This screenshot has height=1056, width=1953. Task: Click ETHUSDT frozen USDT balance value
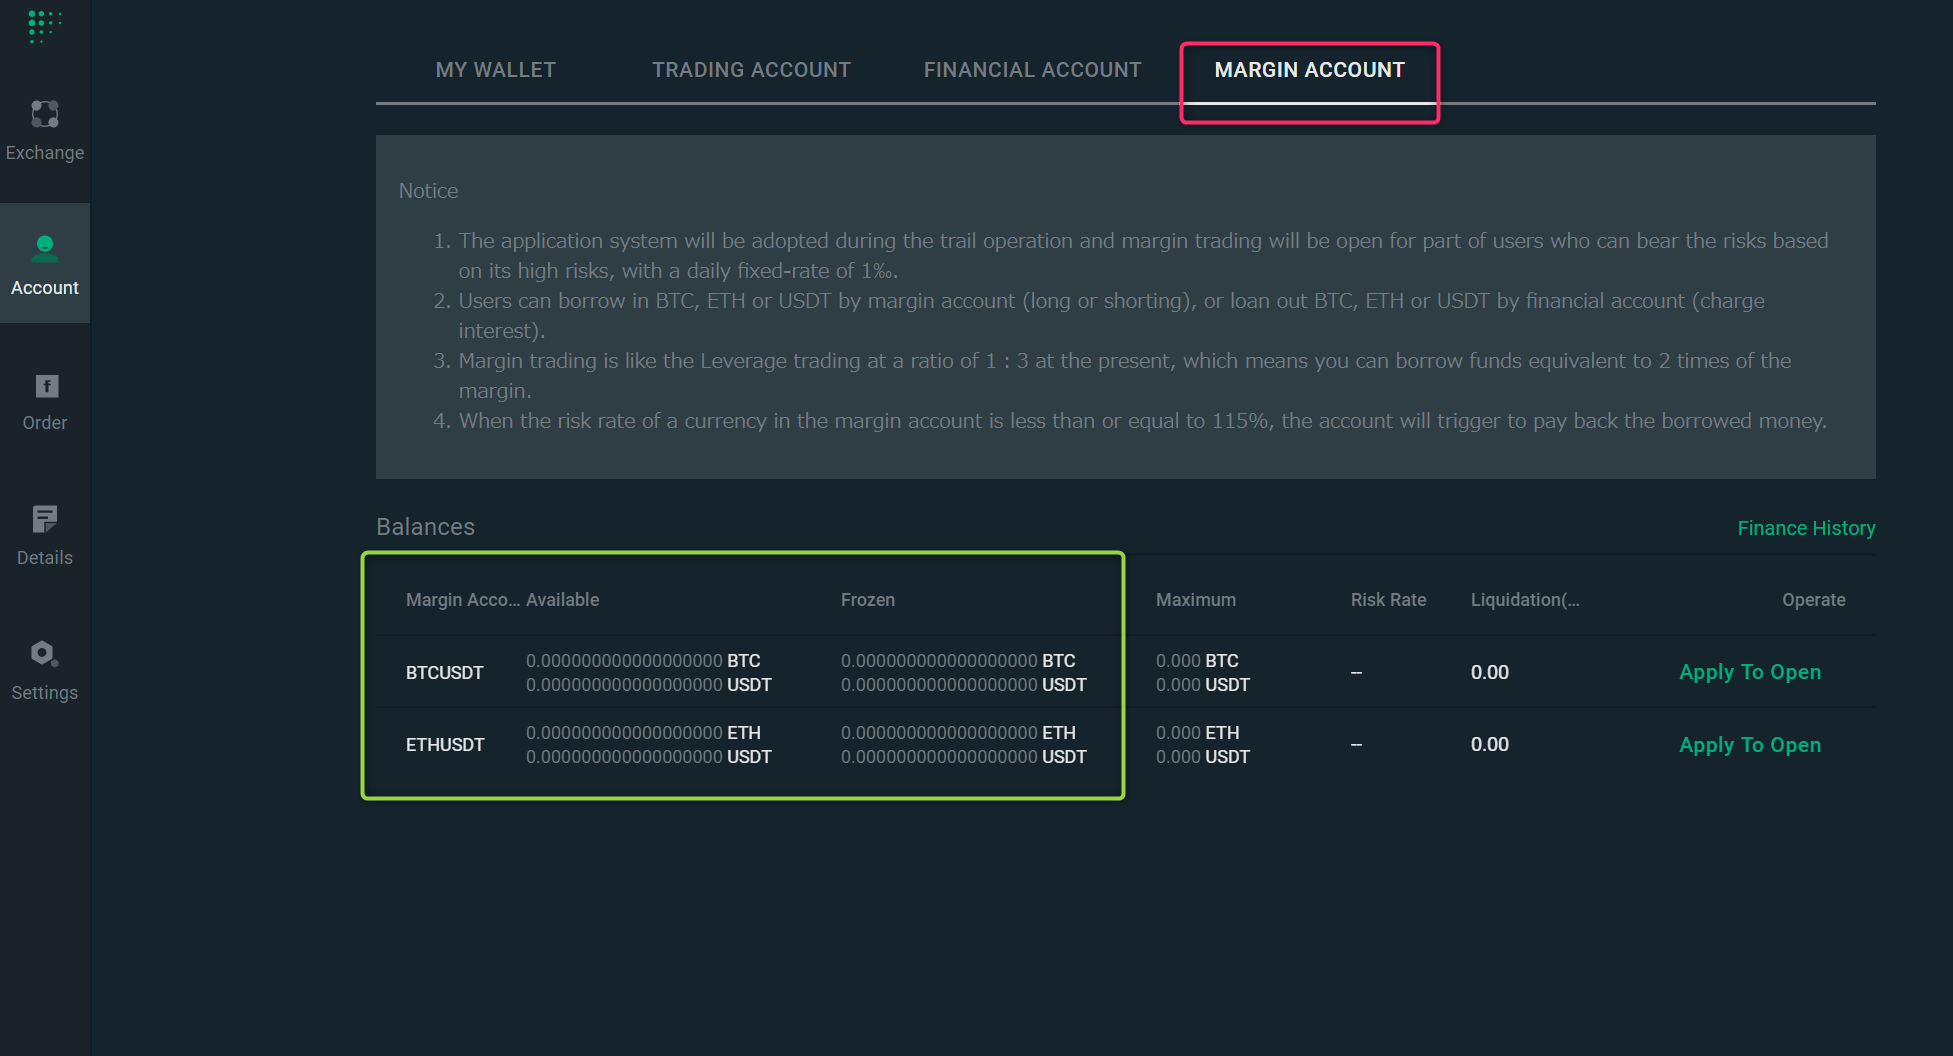964,757
